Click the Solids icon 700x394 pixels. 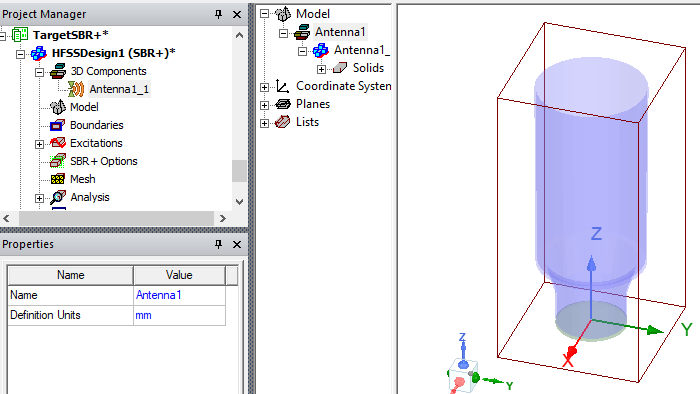tap(340, 68)
